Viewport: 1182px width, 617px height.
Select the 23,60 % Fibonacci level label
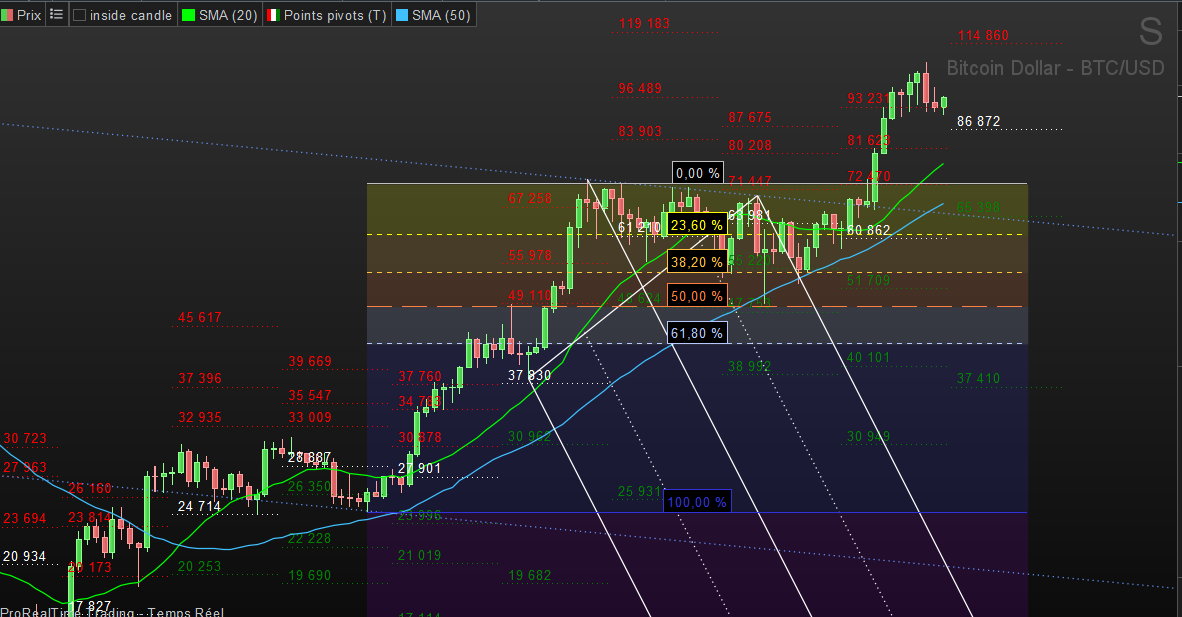point(697,226)
